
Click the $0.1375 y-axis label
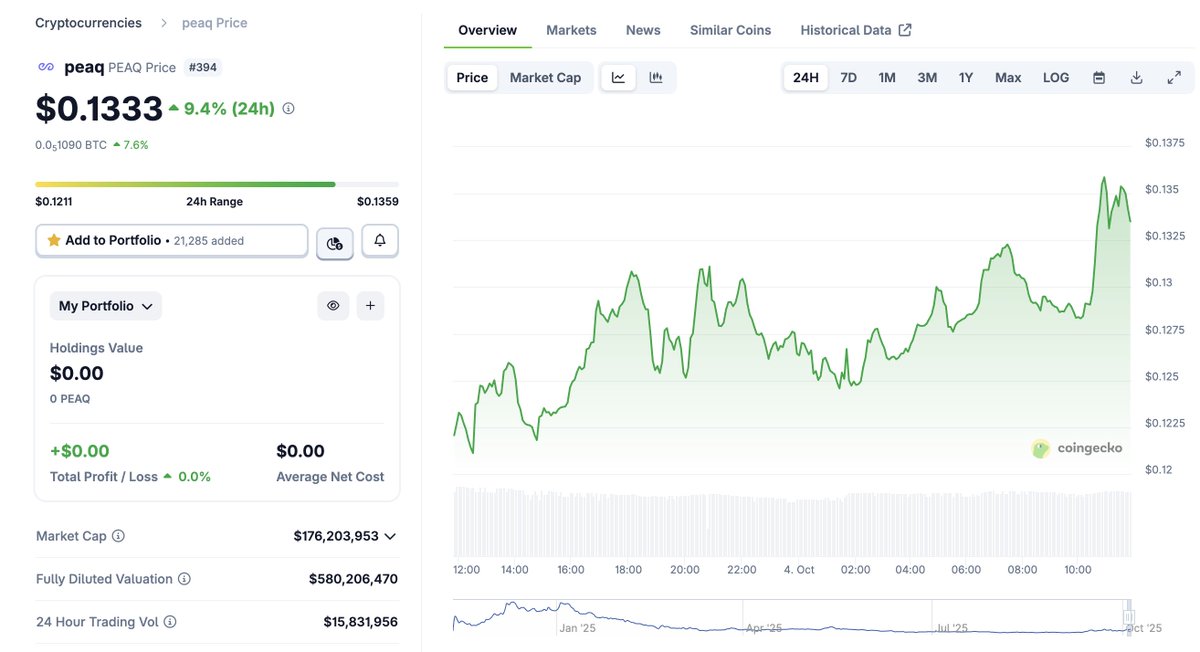[x=1164, y=143]
